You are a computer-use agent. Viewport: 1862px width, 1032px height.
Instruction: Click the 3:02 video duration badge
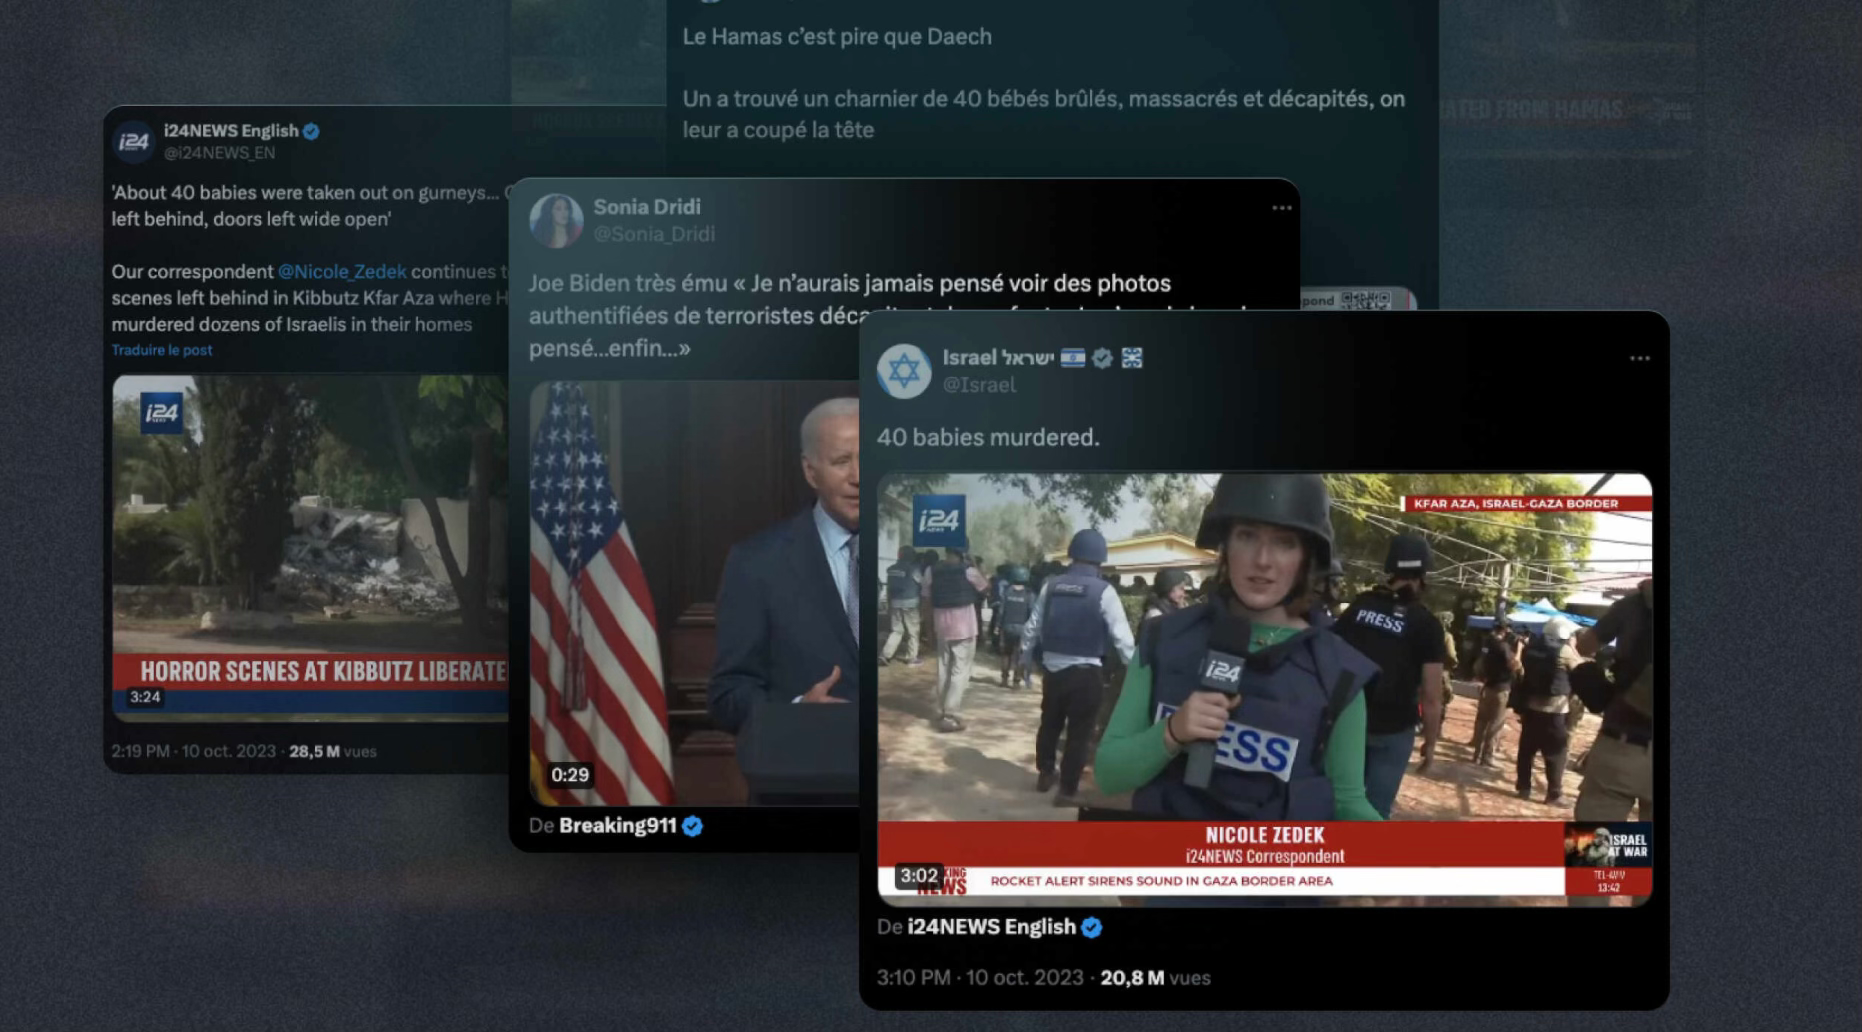pos(918,876)
